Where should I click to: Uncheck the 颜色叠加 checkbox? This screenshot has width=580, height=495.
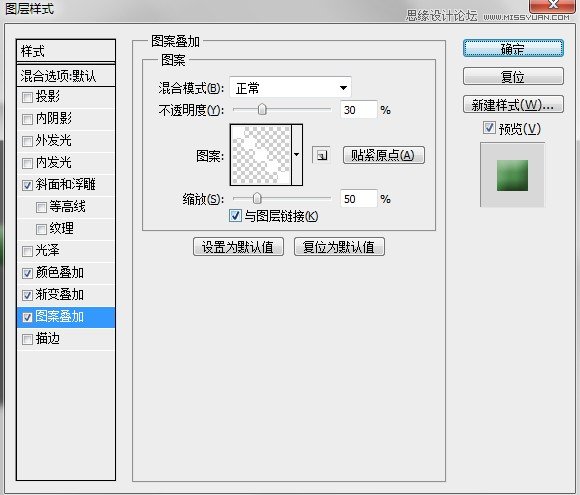[27, 273]
